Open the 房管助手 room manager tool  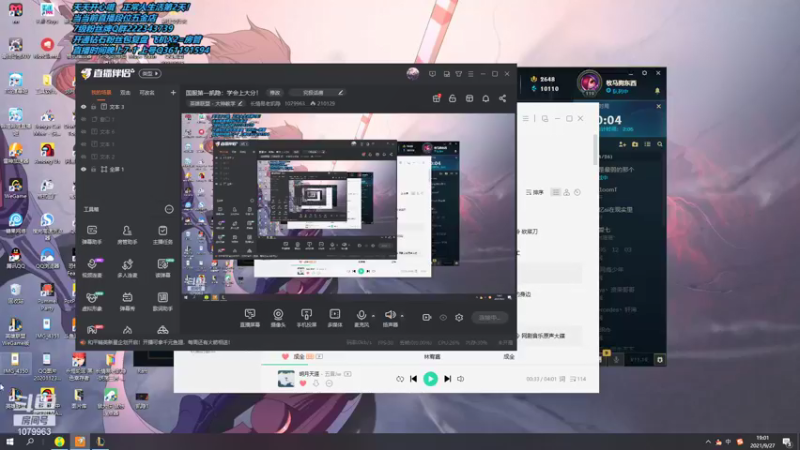[127, 234]
